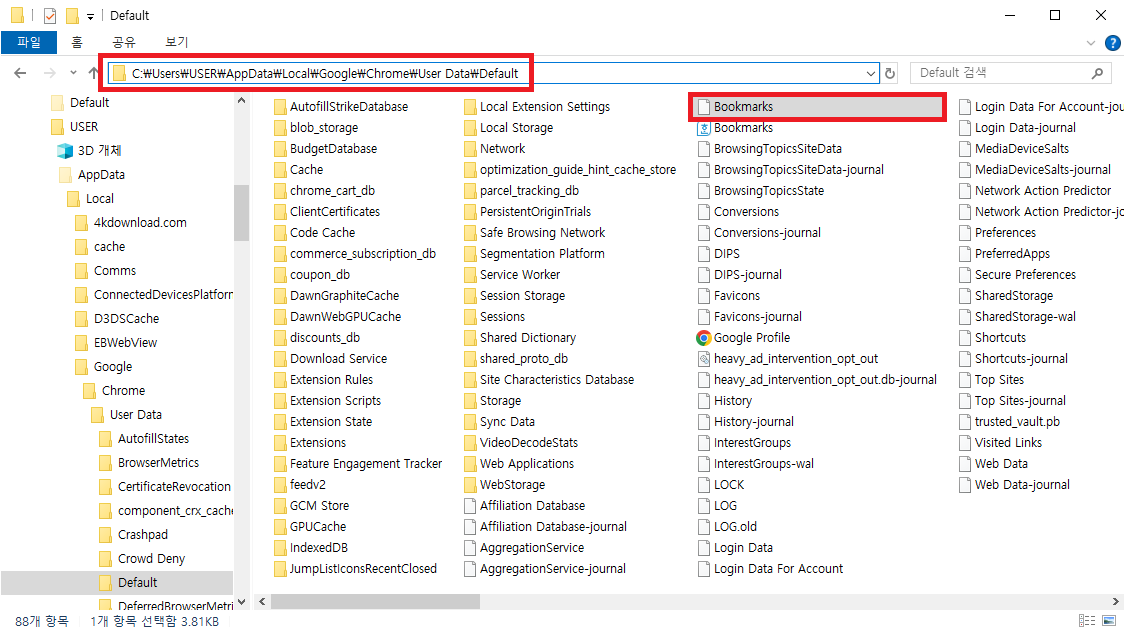This screenshot has width=1125, height=635.
Task: Click the horizontal scrollbar right arrow
Action: 1116,601
